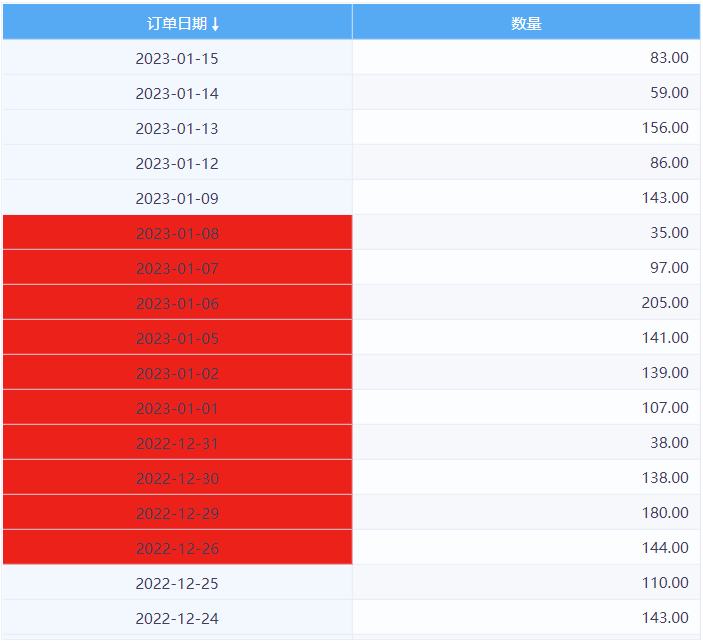Select red-highlighted date 2022-12-29
This screenshot has height=642, width=703.
pyautogui.click(x=177, y=513)
